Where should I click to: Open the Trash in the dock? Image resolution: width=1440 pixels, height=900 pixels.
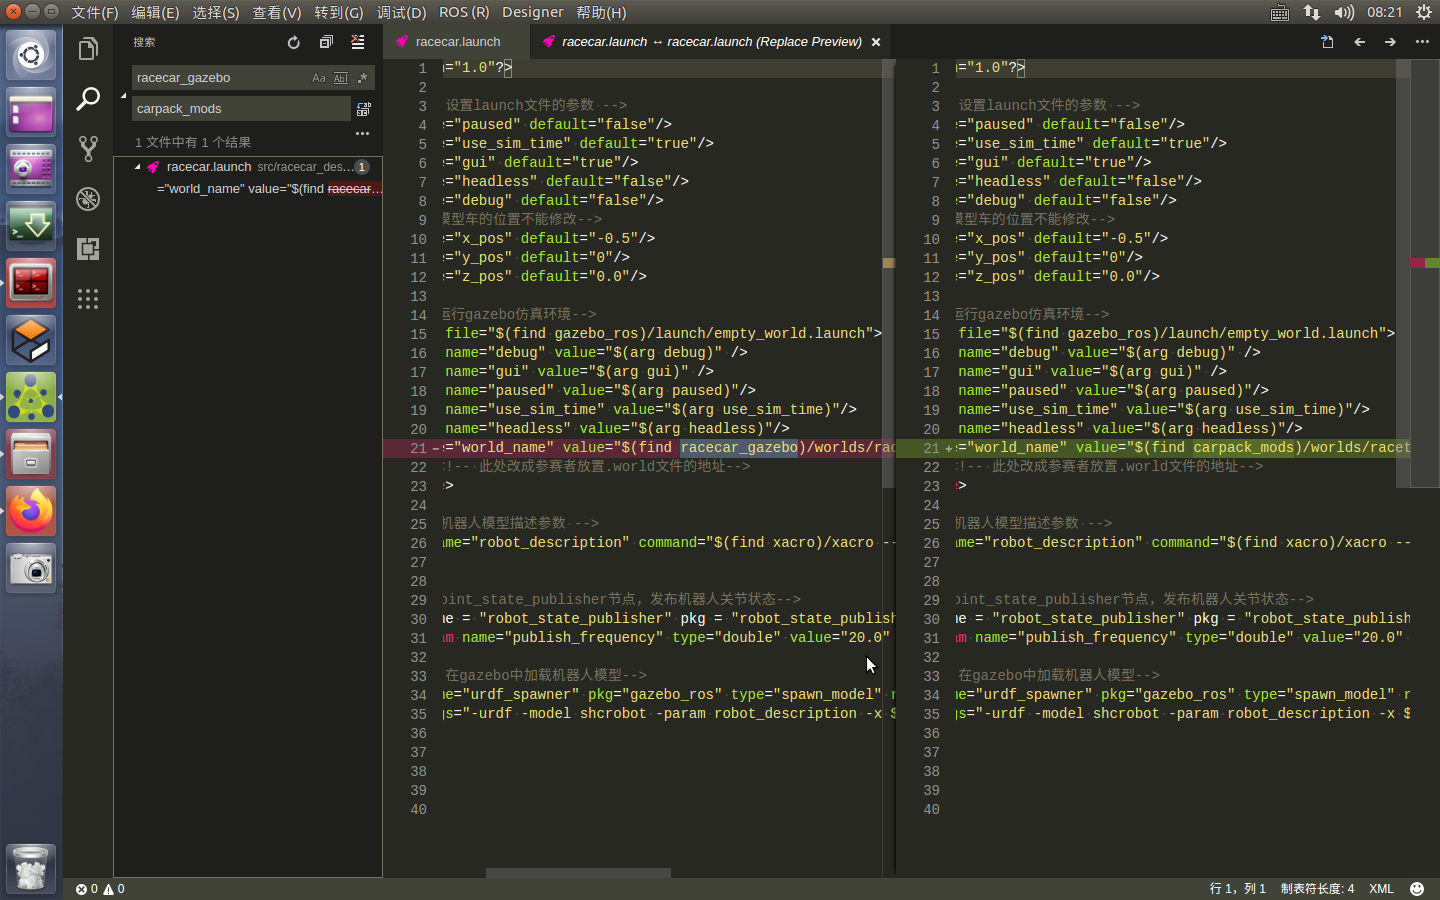click(x=31, y=868)
